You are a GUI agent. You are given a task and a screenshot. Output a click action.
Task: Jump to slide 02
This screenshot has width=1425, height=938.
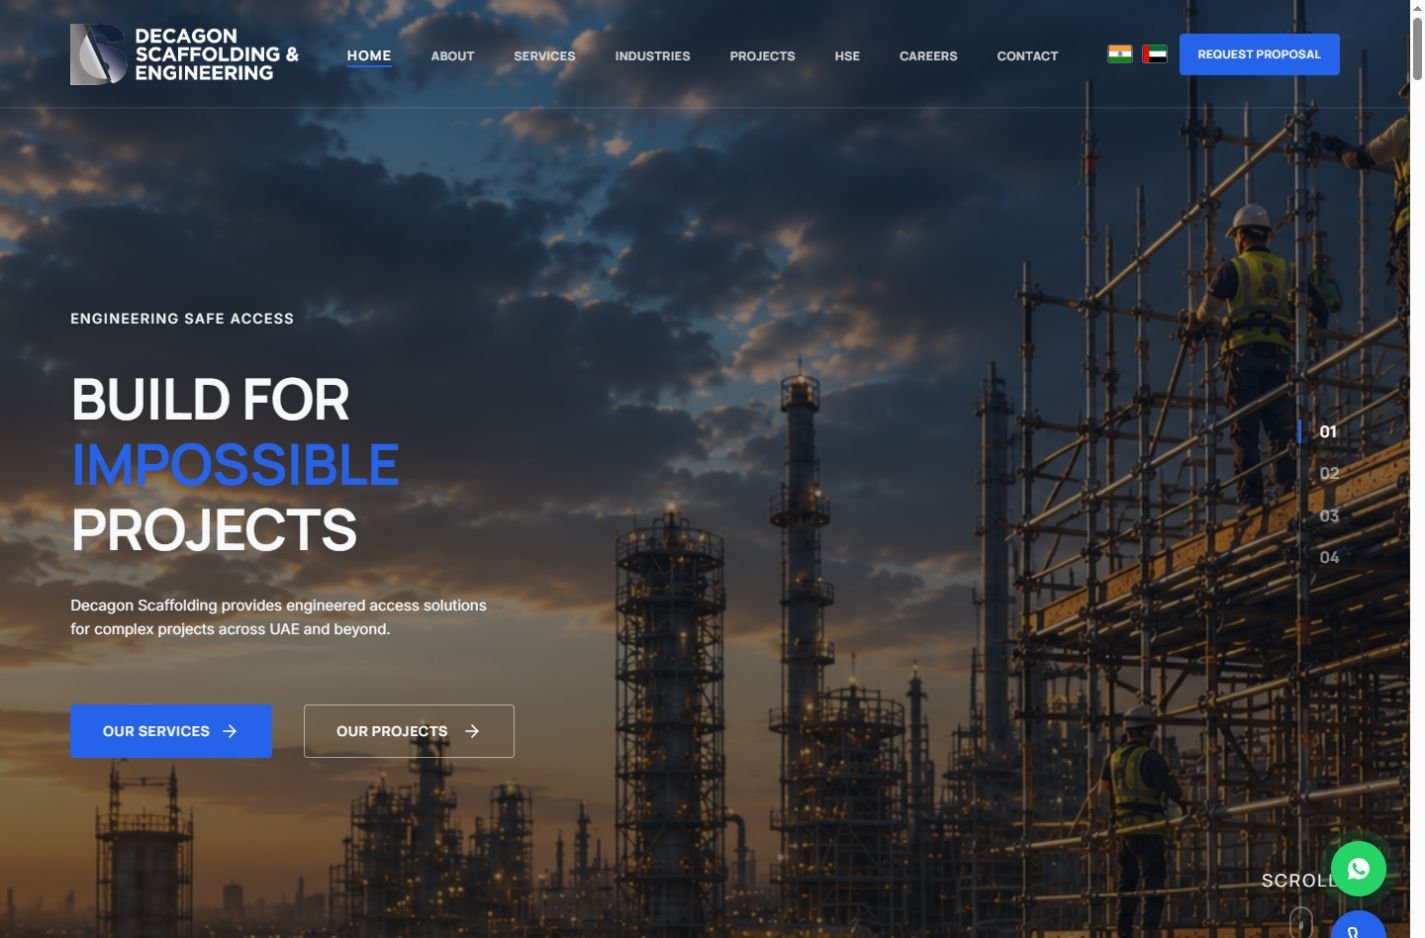(x=1329, y=473)
